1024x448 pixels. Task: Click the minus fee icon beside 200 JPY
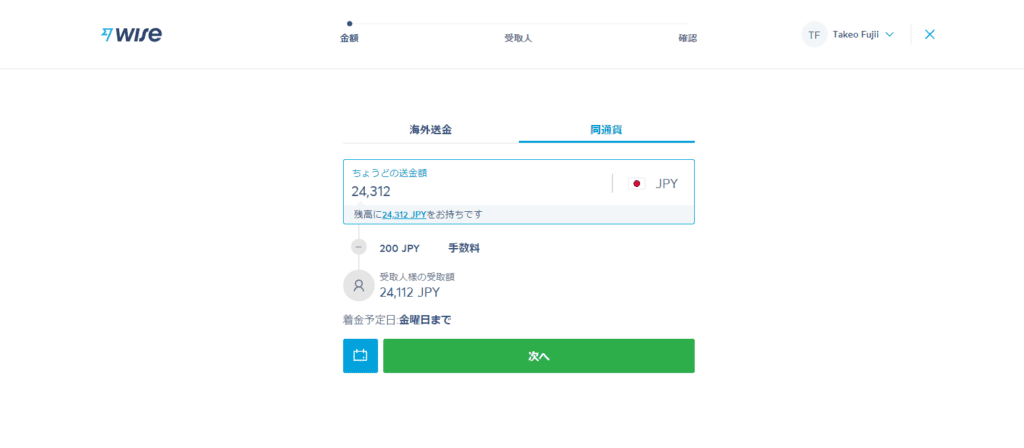(359, 248)
